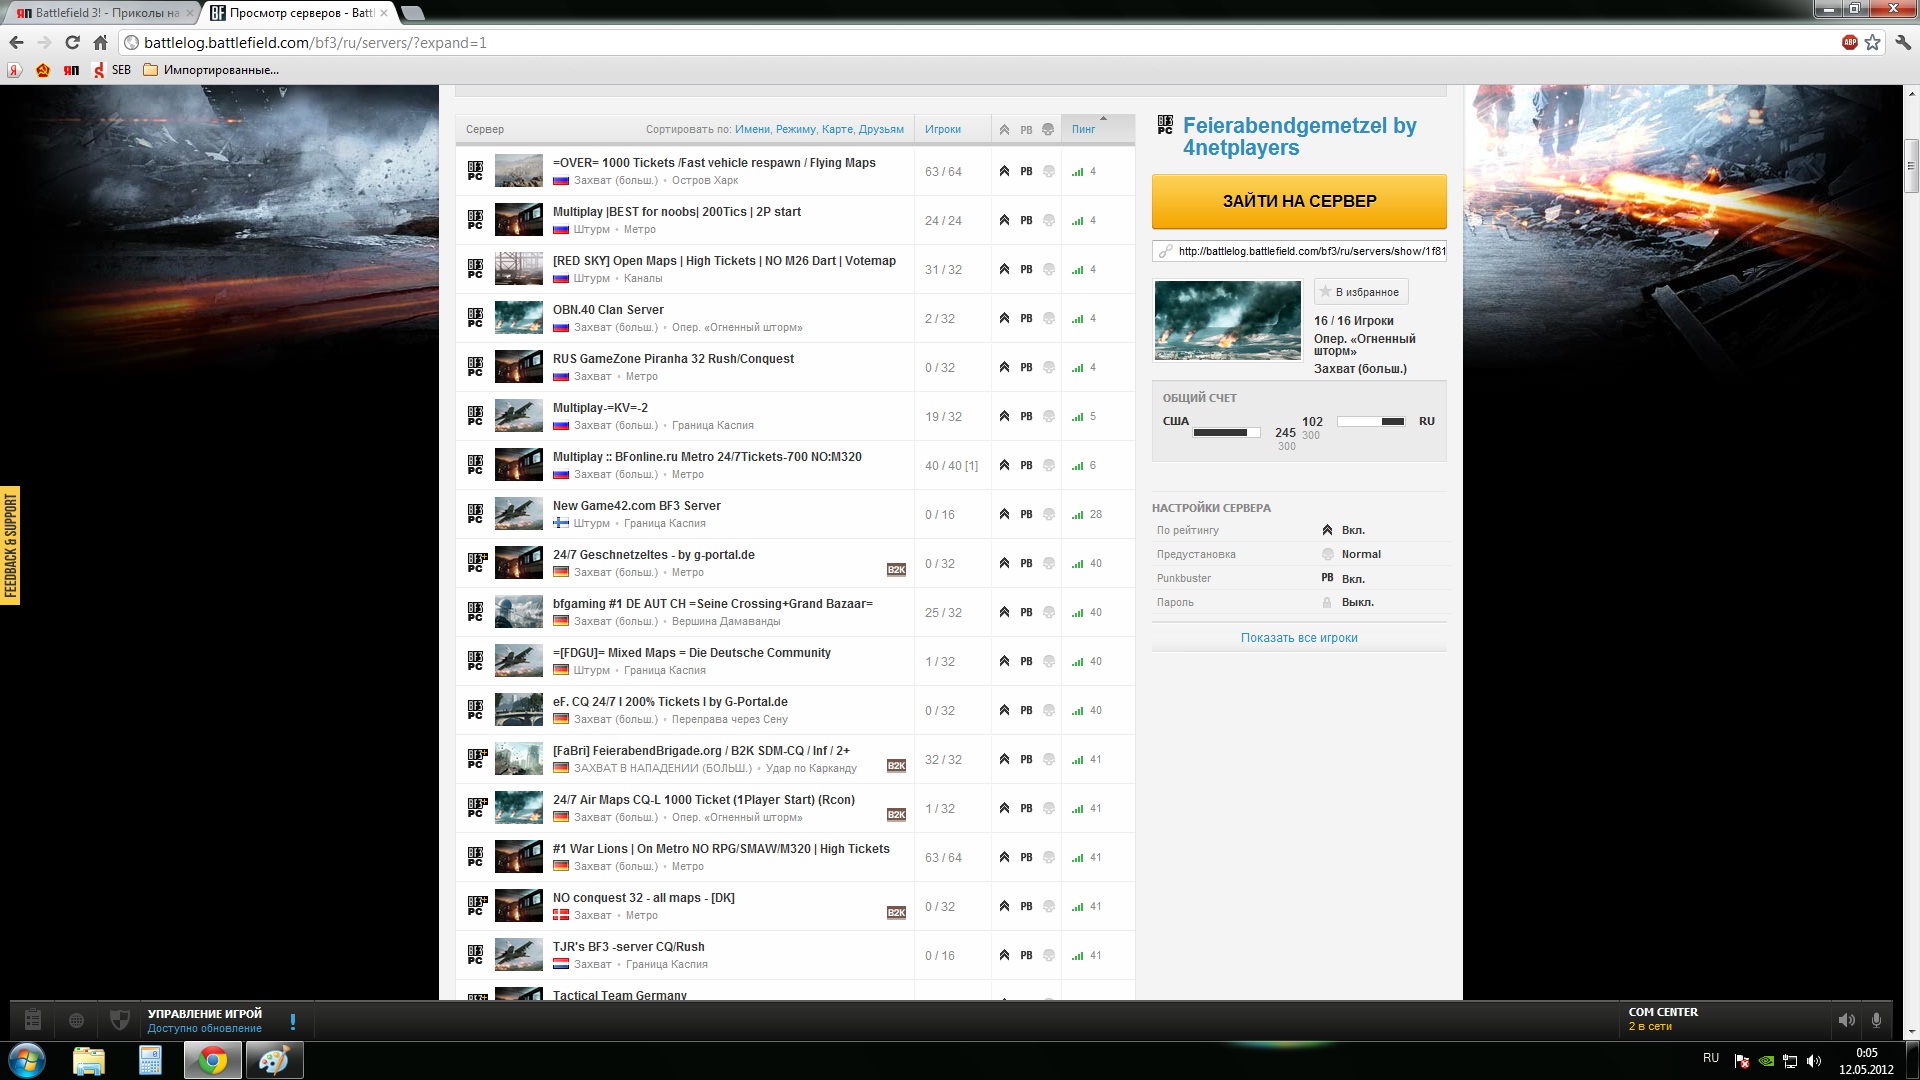Click the B2K badge on NO conquest 32 row
The width and height of the screenshot is (1920, 1080).
pos(896,913)
